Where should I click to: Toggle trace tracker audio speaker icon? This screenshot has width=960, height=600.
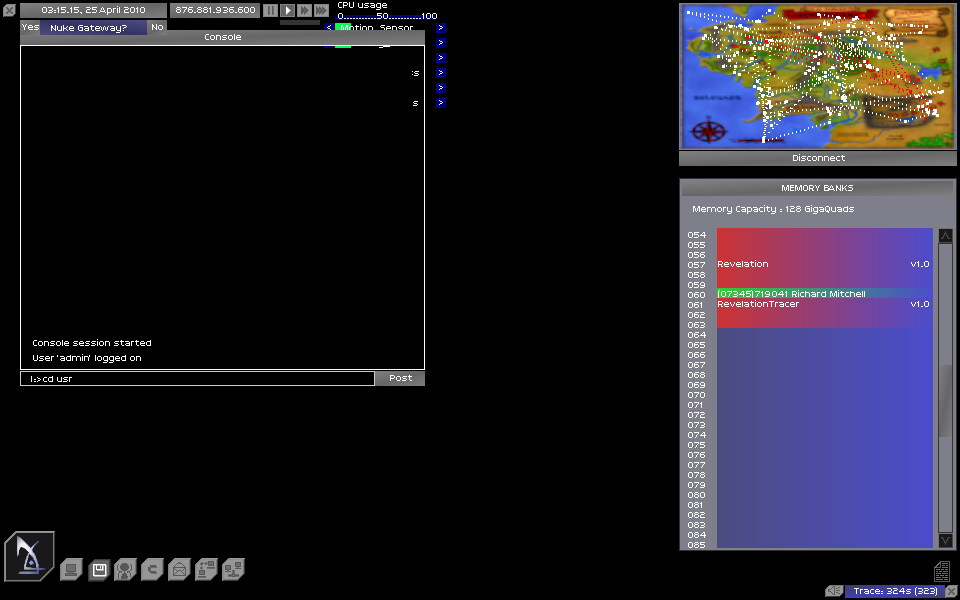[x=834, y=591]
